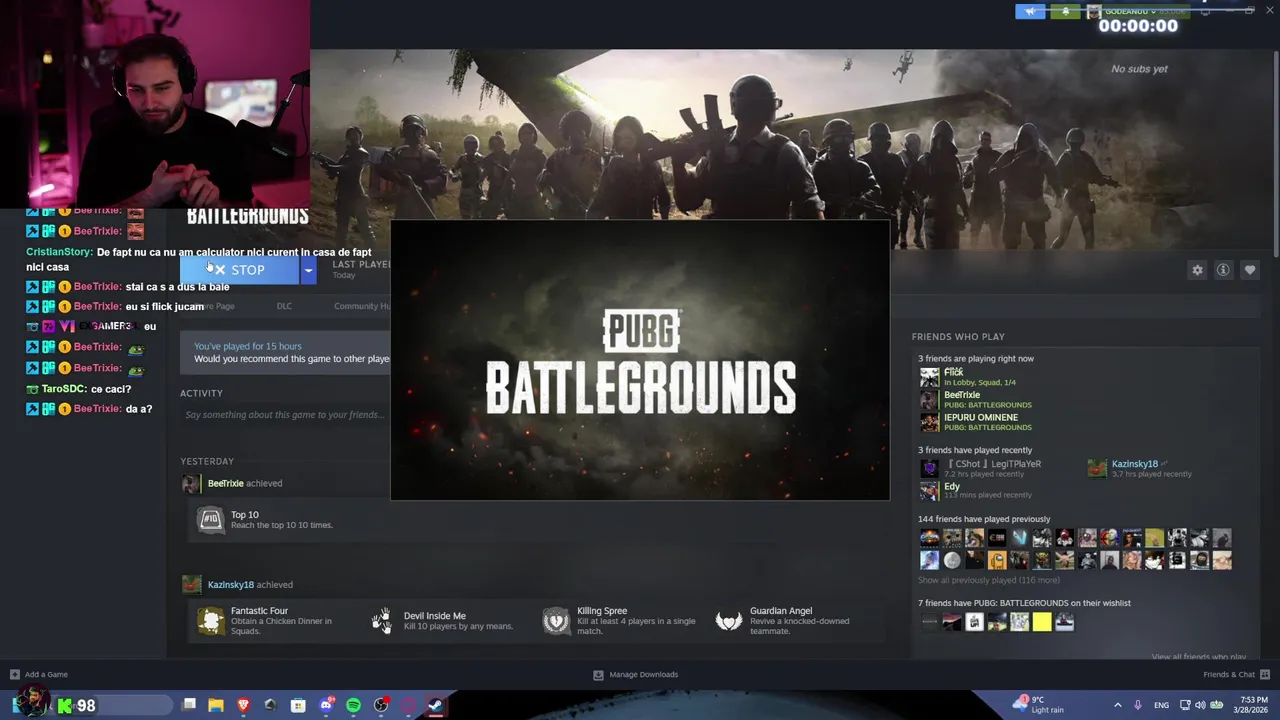
Task: Open File Explorer from the taskbar
Action: point(216,705)
